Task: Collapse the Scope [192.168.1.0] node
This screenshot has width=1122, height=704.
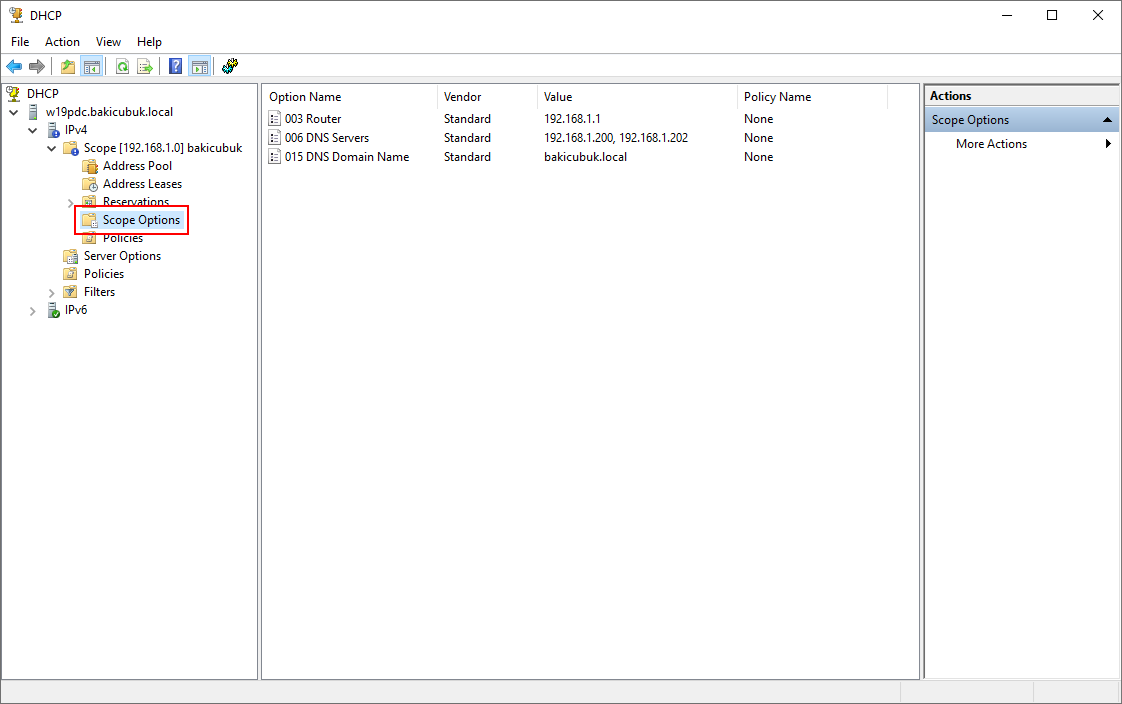Action: (x=52, y=148)
